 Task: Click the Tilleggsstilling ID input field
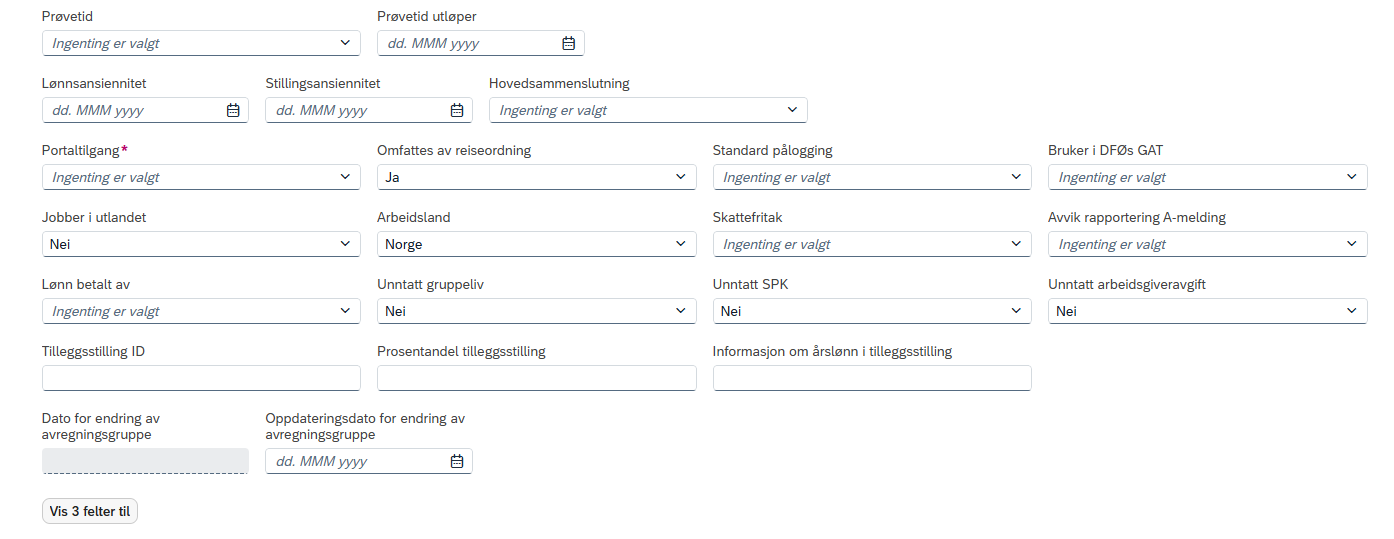[x=201, y=378]
